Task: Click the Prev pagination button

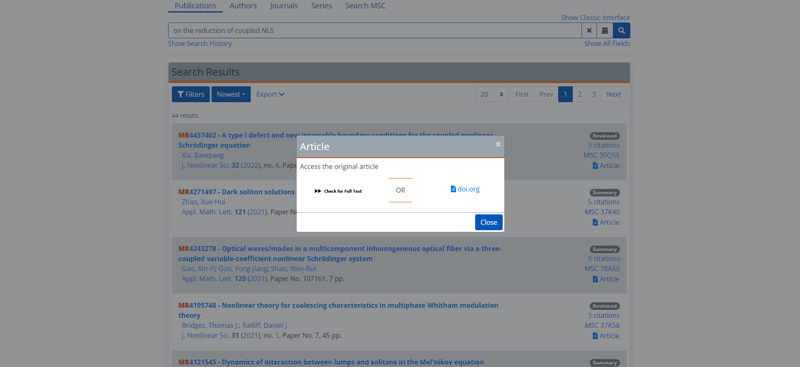Action: tap(546, 94)
